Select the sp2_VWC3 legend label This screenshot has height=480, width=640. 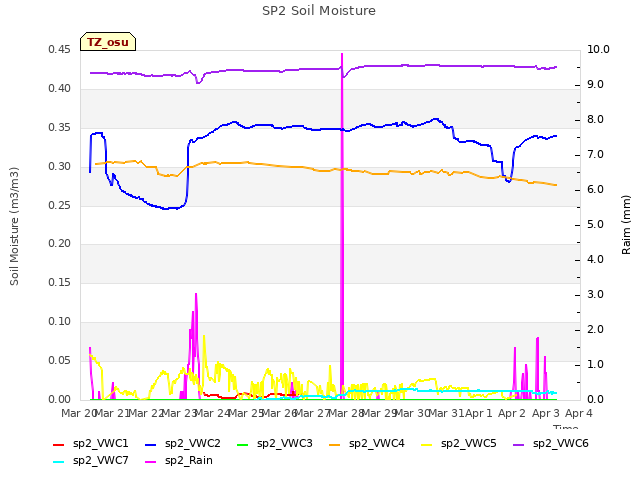tap(284, 444)
